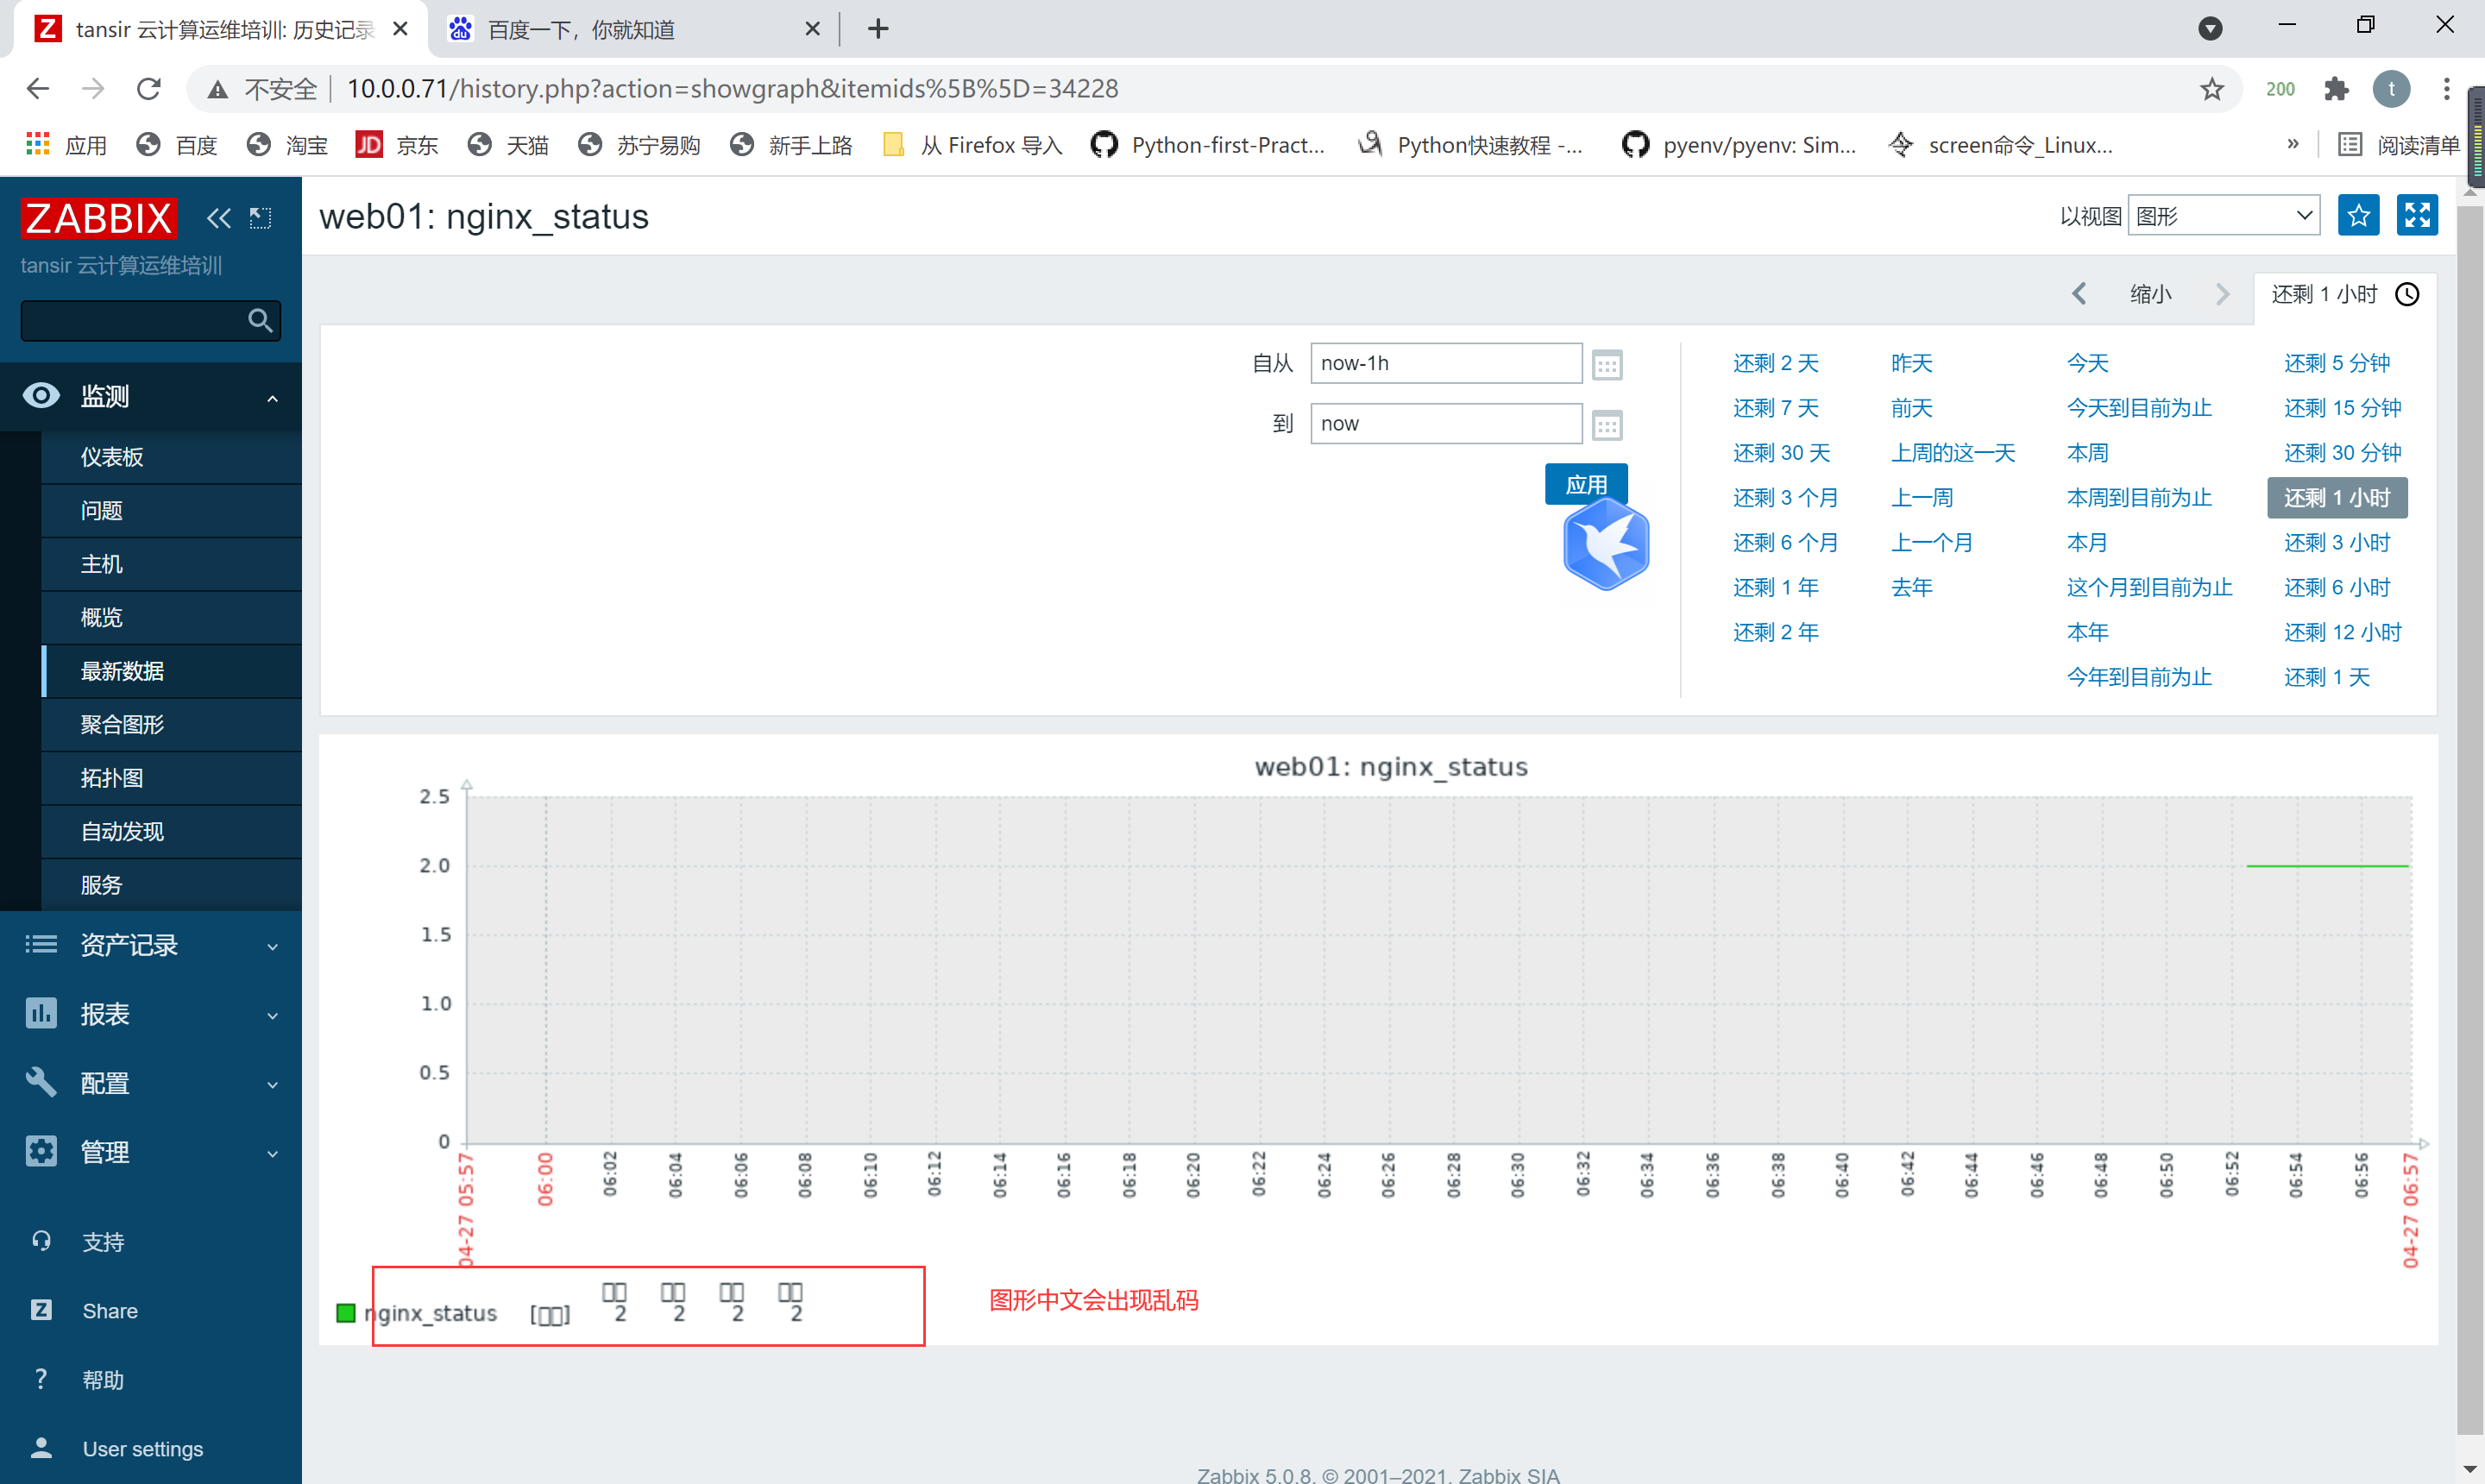Shift time range forward with right chevron
Image resolution: width=2485 pixels, height=1484 pixels.
2222,294
